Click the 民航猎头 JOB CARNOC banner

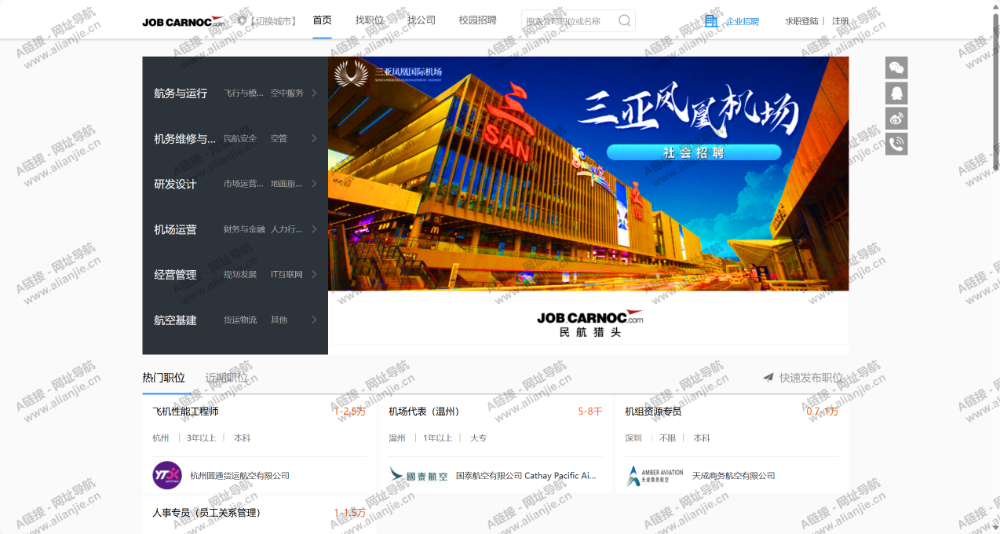pyautogui.click(x=589, y=323)
